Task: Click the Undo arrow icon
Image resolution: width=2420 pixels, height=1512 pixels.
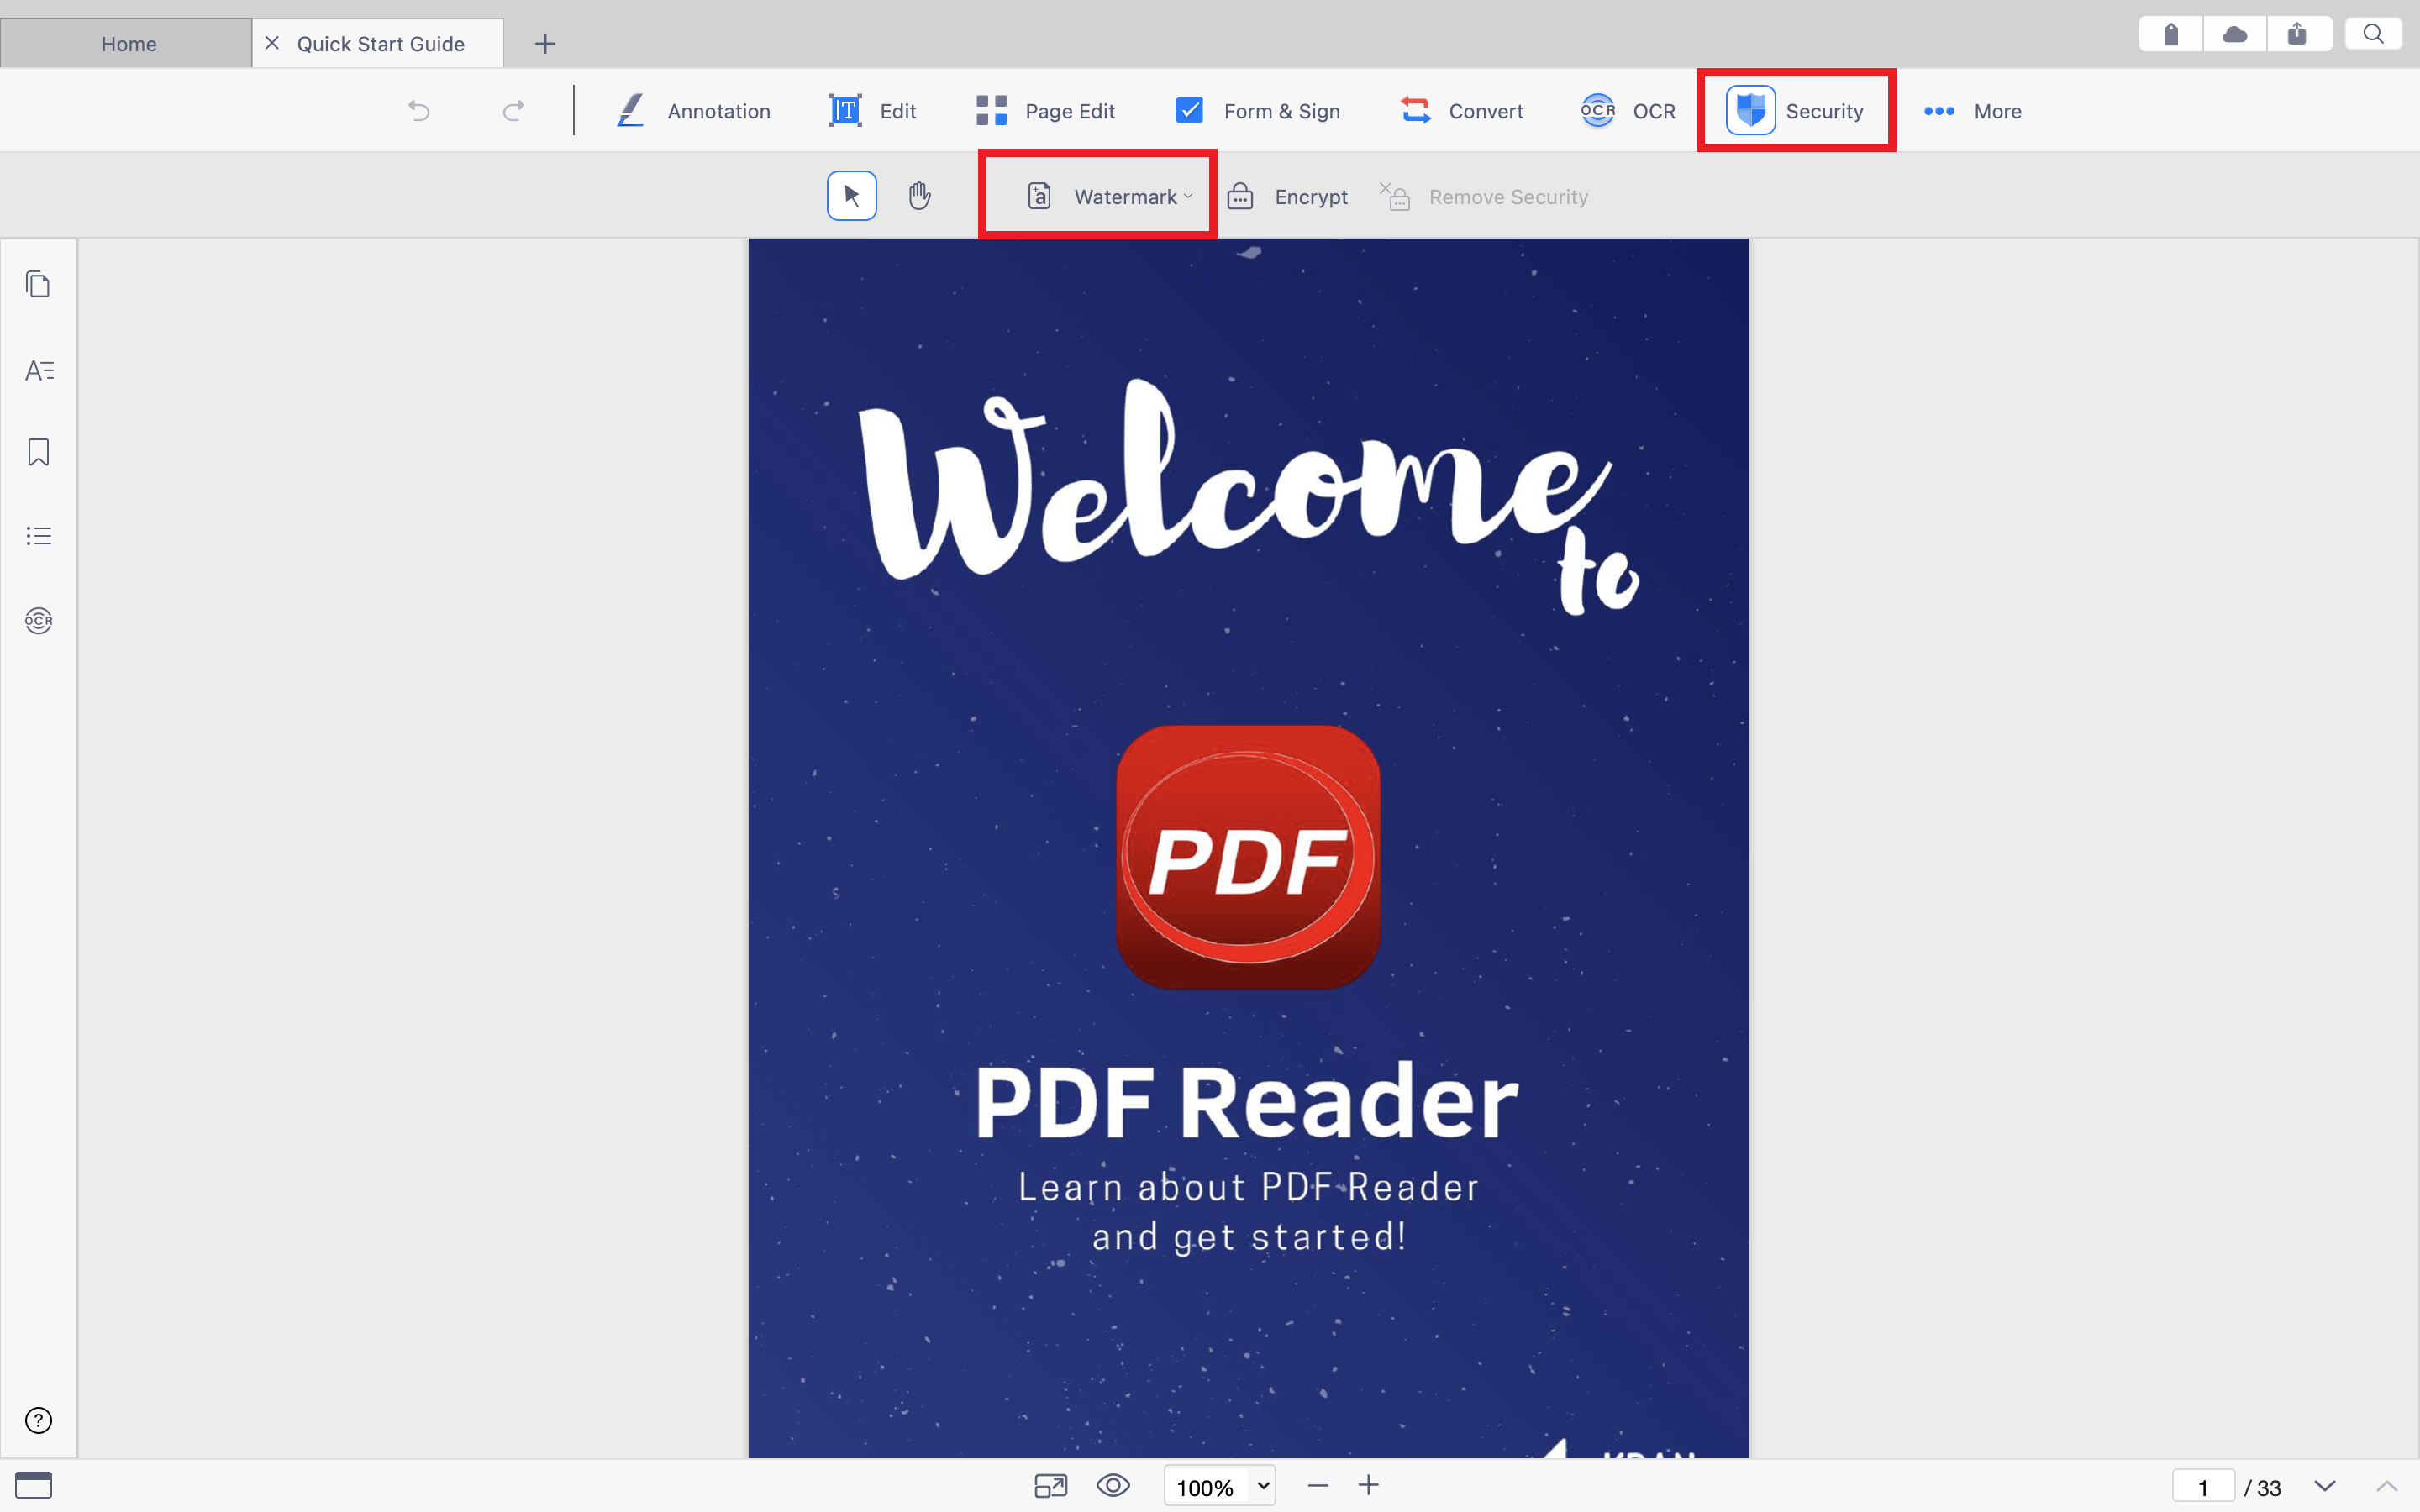Action: pyautogui.click(x=419, y=110)
